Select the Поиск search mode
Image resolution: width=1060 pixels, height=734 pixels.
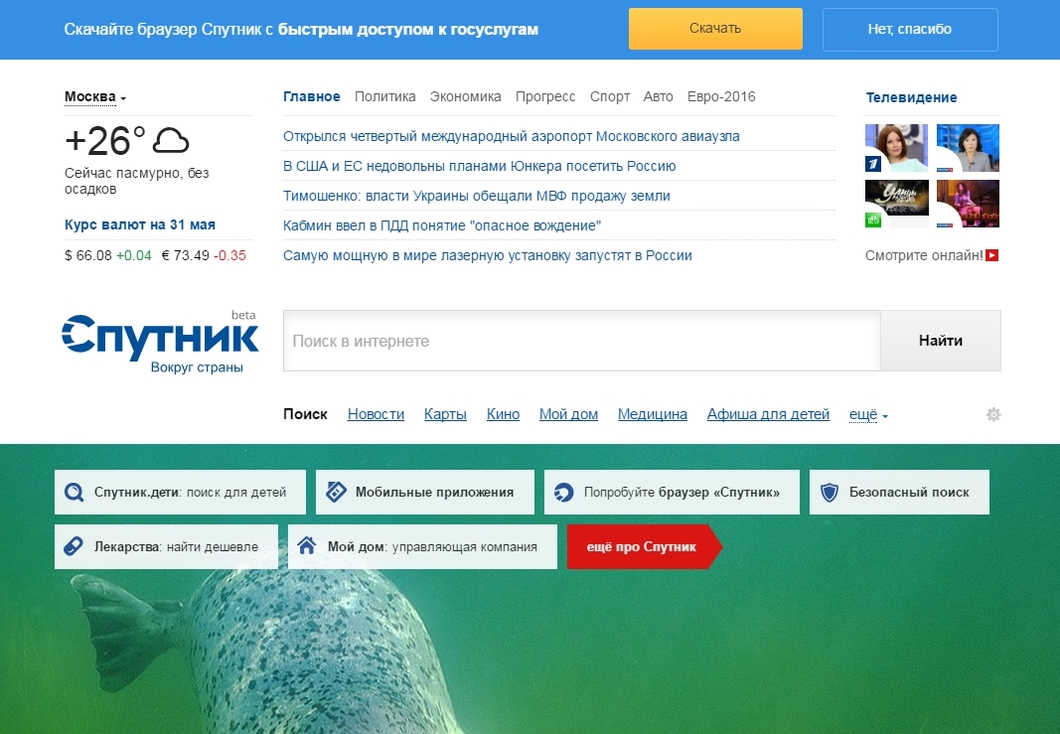pos(305,414)
